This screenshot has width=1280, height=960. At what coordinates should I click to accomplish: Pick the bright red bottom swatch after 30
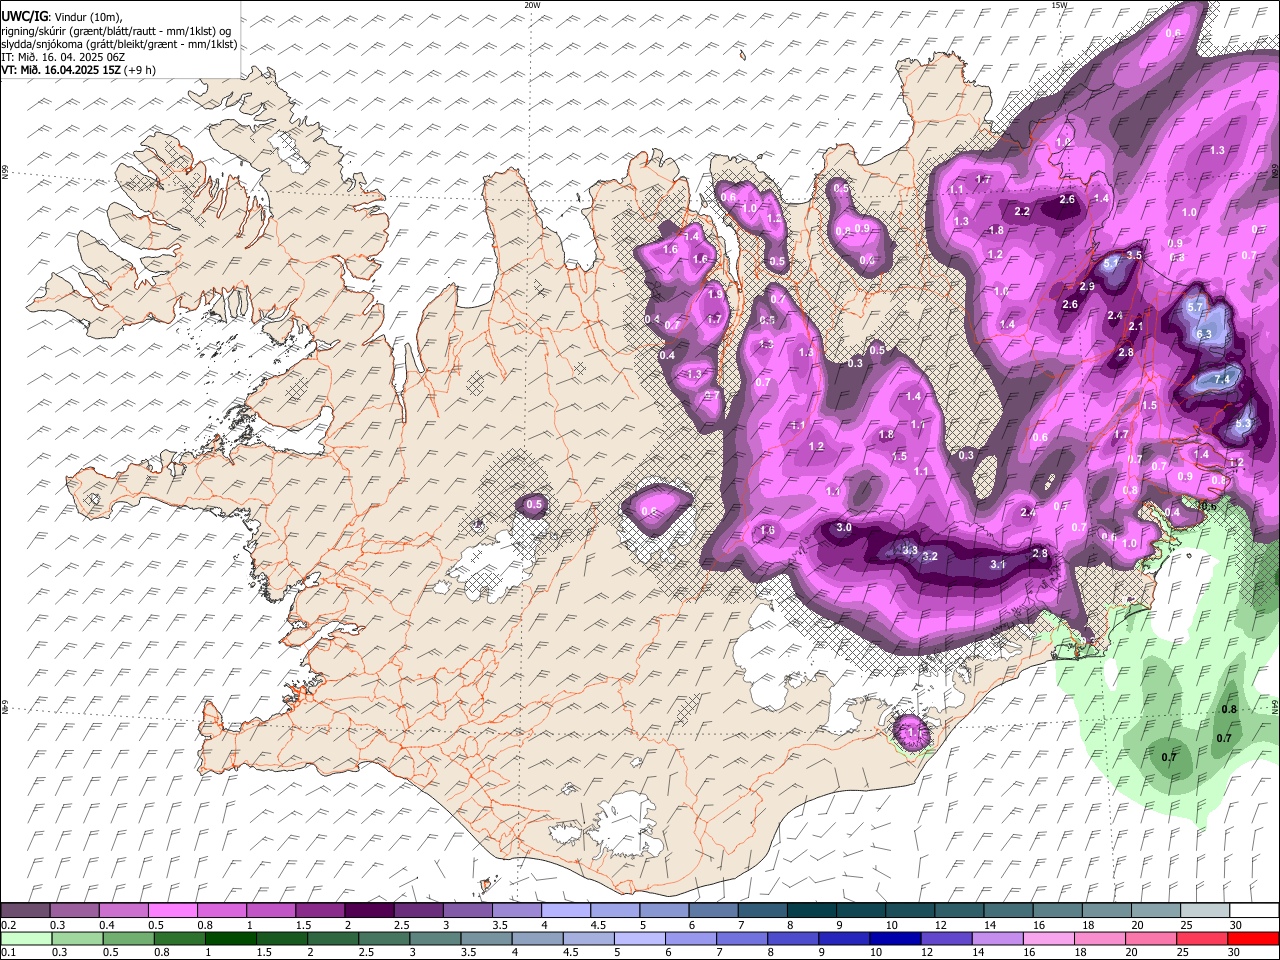point(1252,939)
